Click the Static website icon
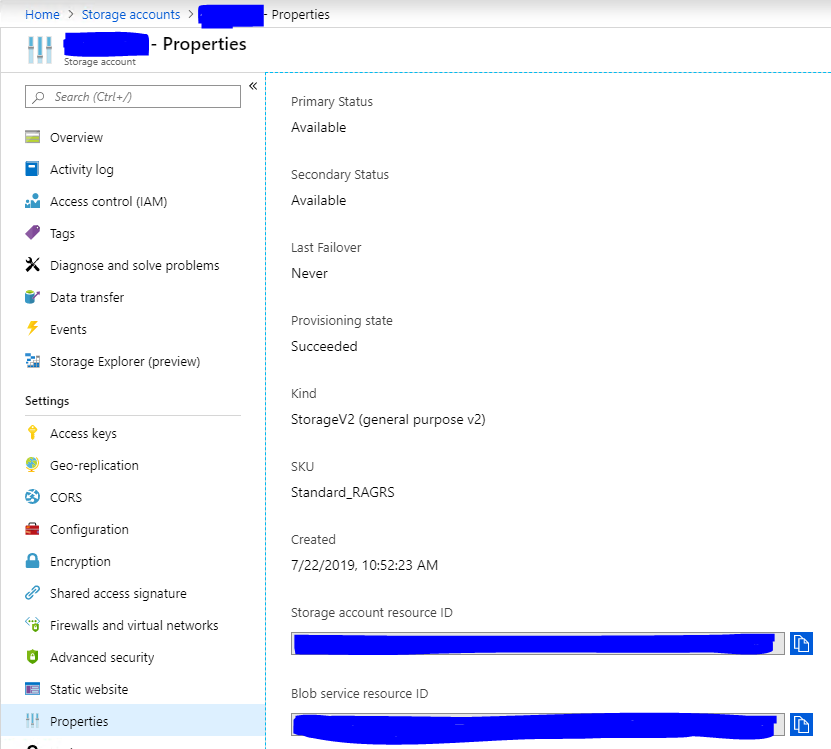 coord(32,689)
